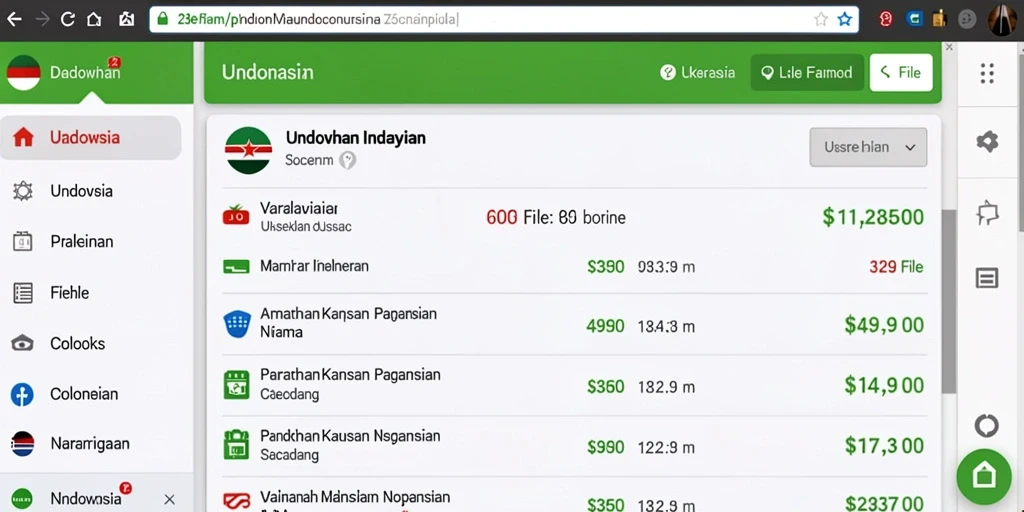The image size is (1024, 512).
Task: Click the Varalaviaiar row red icon
Action: pos(236,215)
